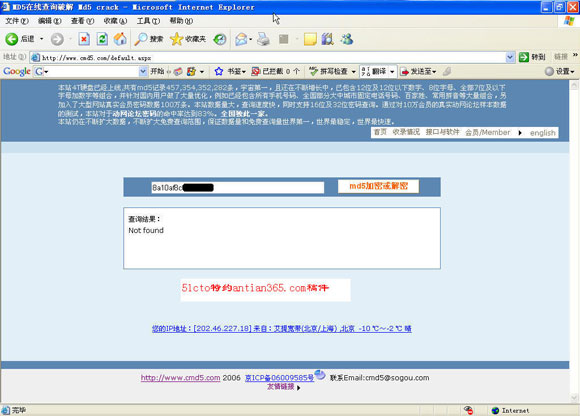
Task: Open Google toolbar settings dropdown
Action: point(560,71)
